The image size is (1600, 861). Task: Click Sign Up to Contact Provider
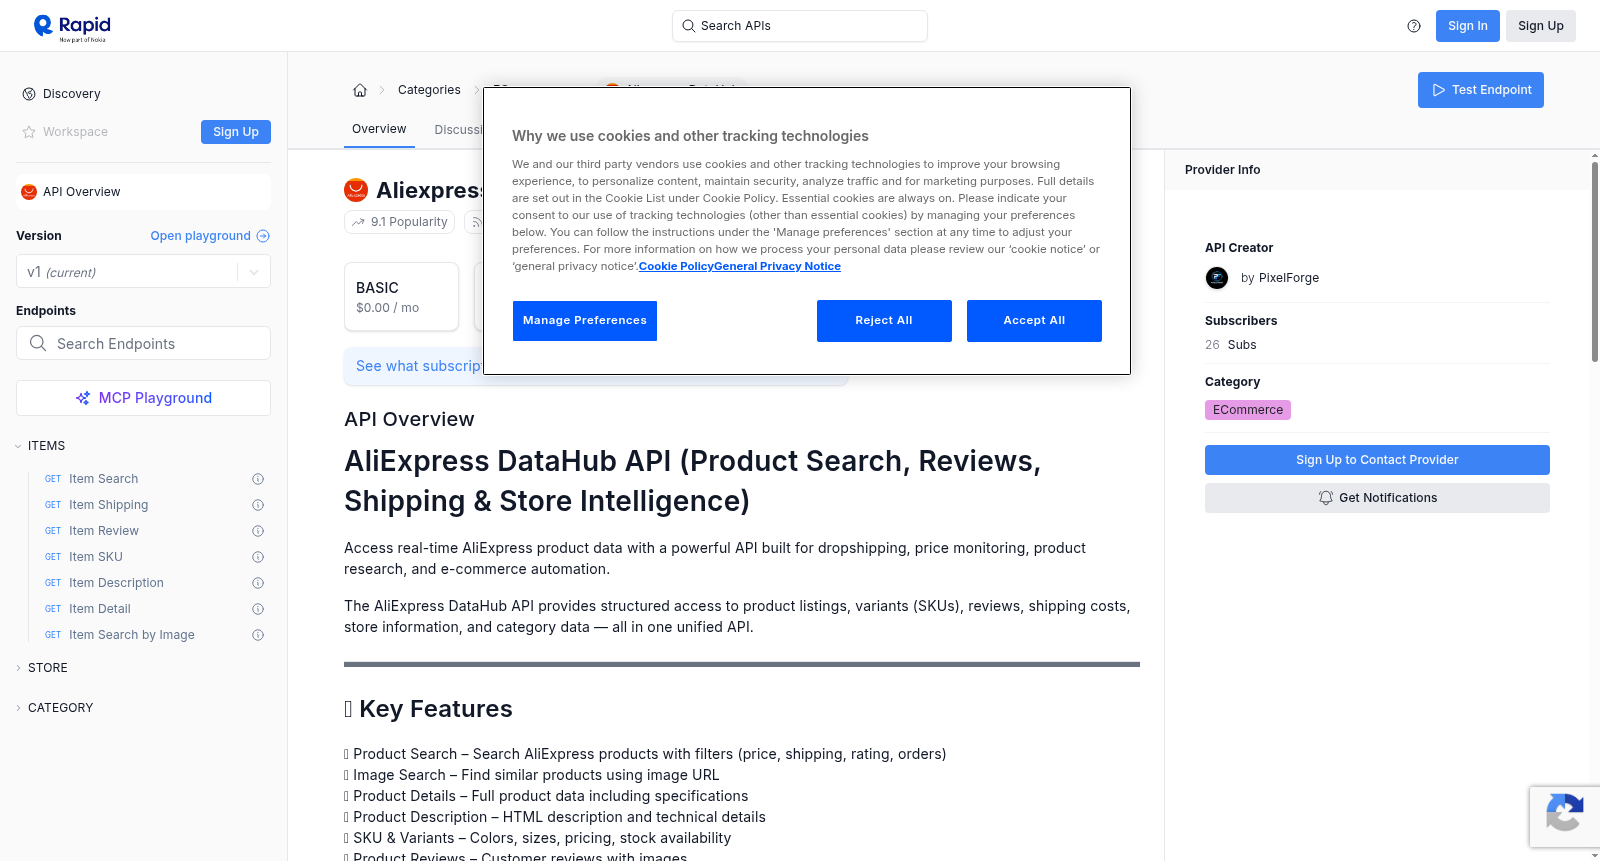coord(1377,460)
